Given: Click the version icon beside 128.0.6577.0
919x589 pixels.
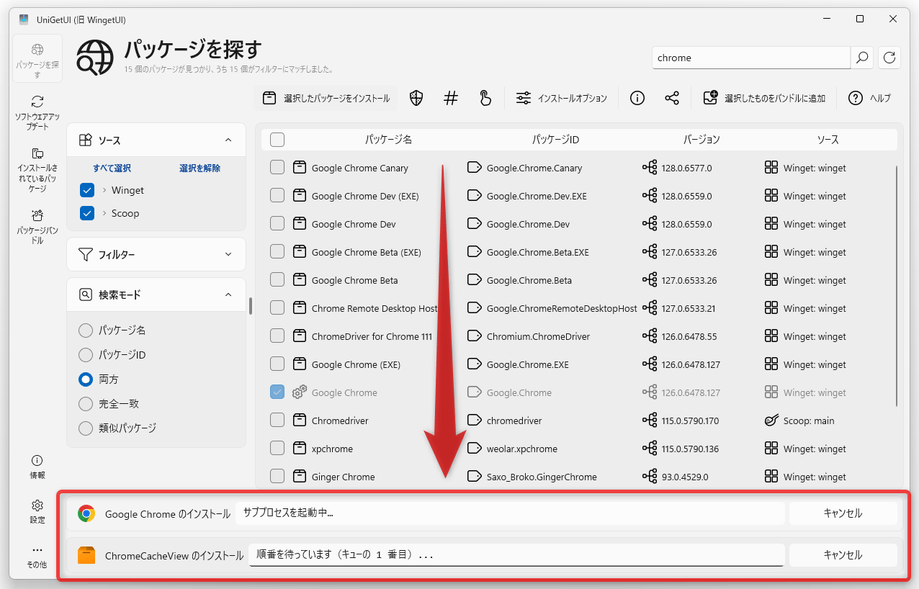Looking at the screenshot, I should pos(649,168).
